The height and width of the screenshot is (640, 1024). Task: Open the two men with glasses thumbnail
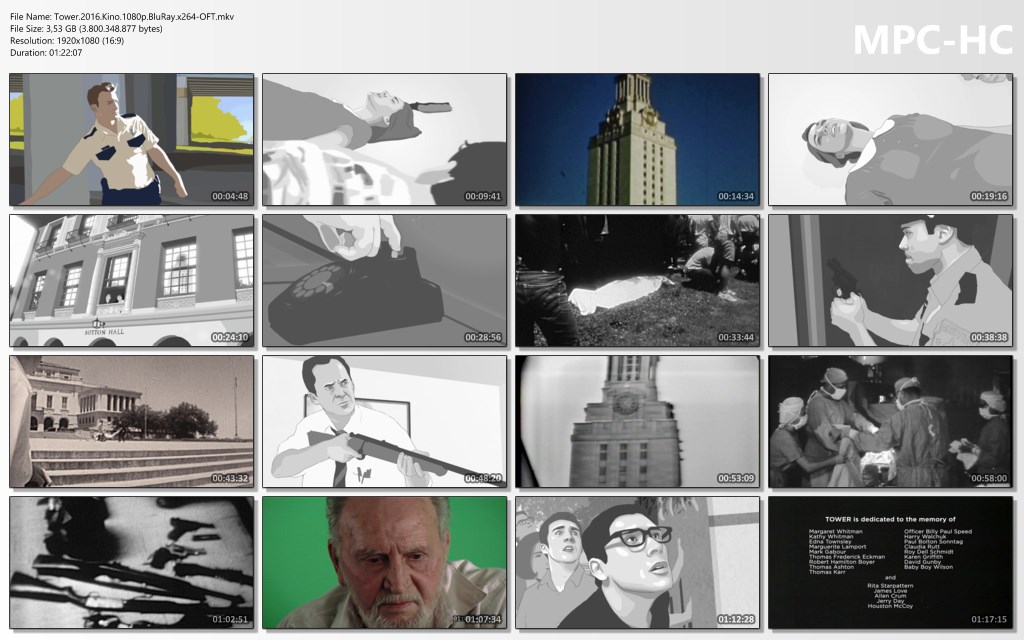[x=637, y=562]
